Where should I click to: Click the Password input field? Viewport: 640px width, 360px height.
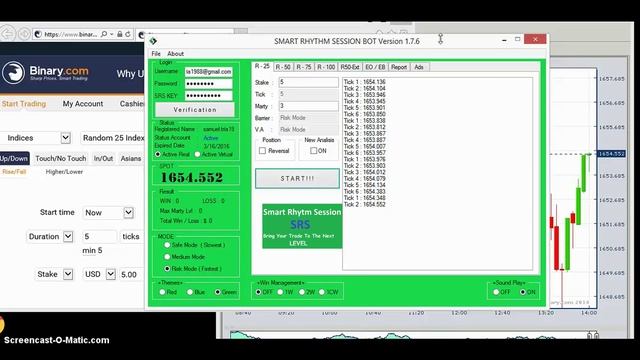coord(208,84)
